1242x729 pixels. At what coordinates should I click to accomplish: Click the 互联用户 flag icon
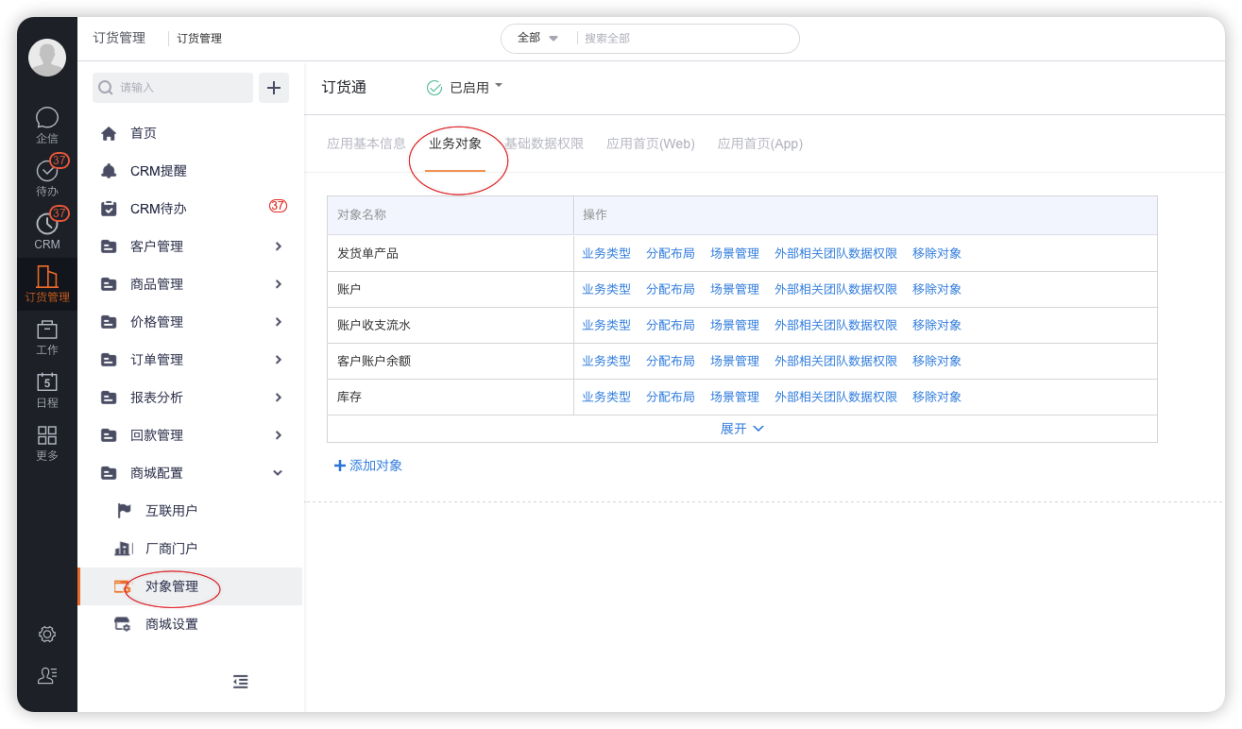coord(124,510)
